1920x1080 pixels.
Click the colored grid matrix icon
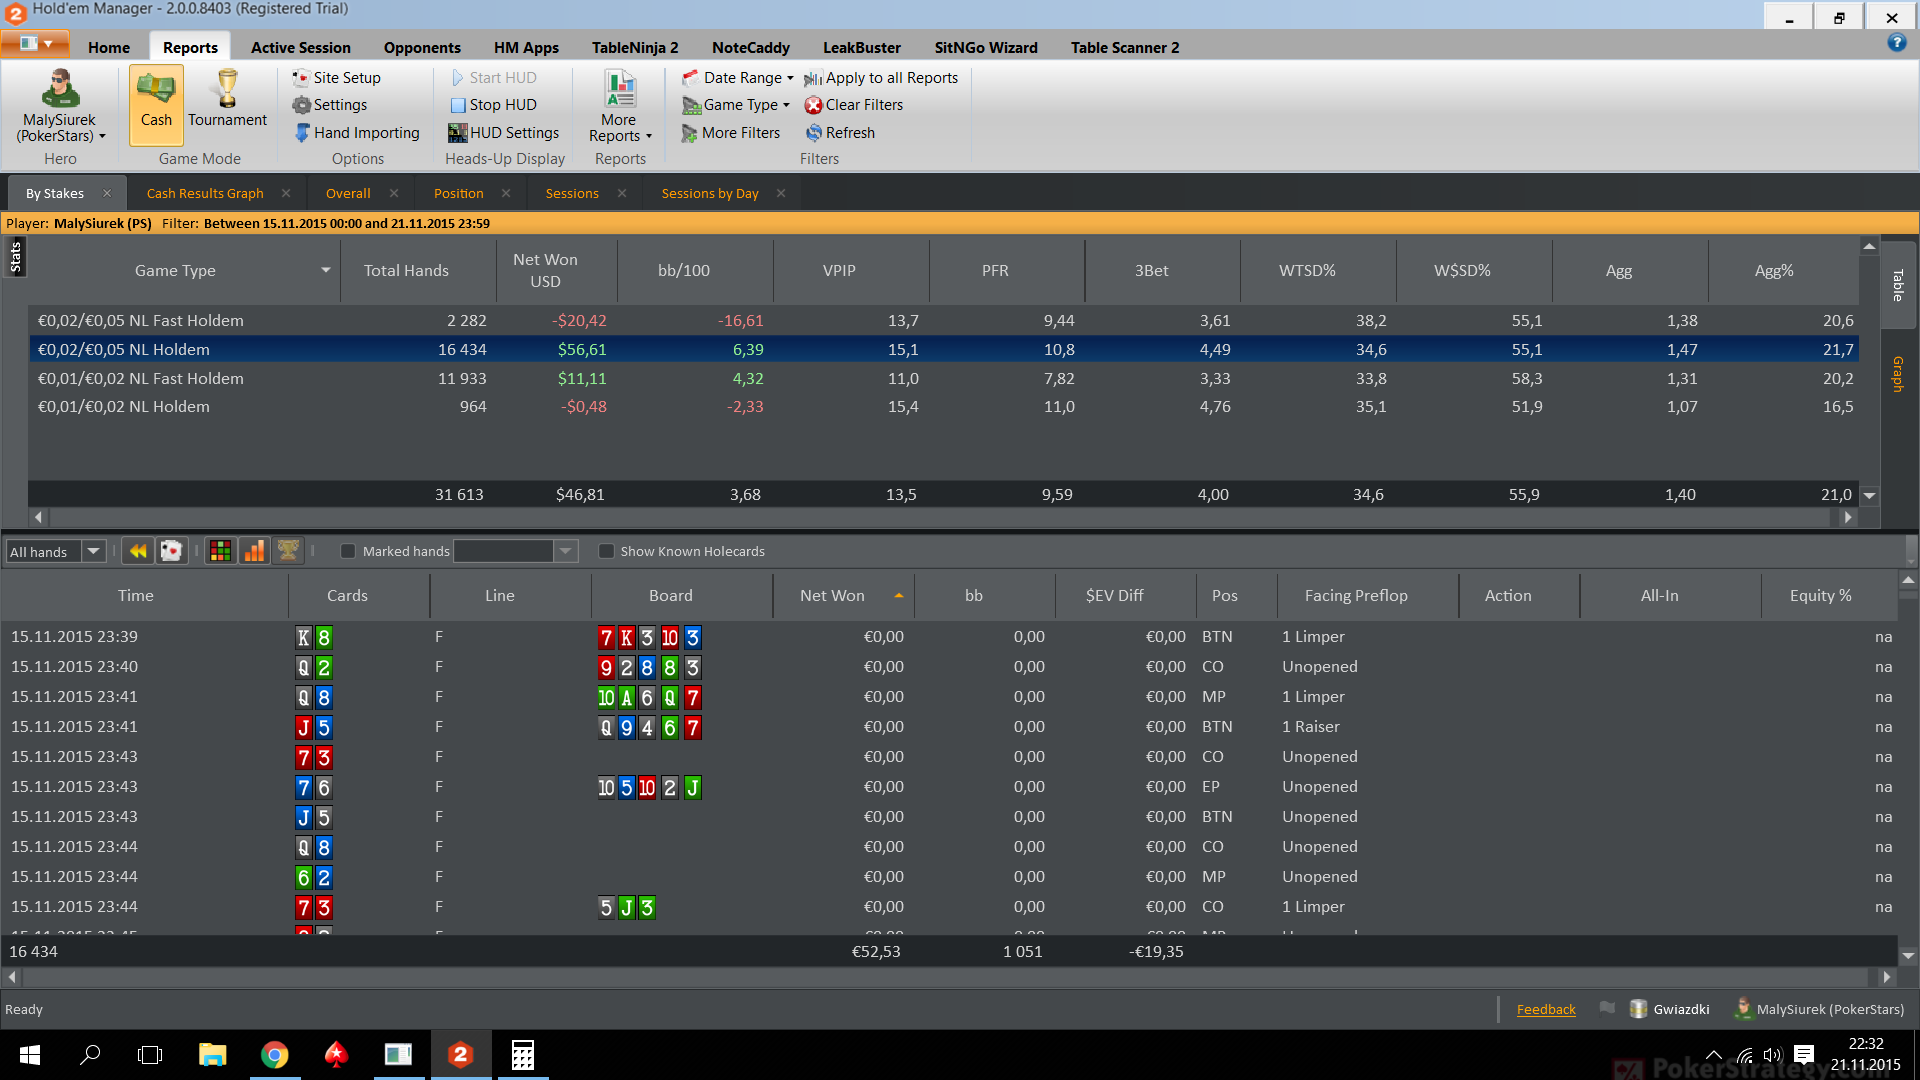point(221,551)
